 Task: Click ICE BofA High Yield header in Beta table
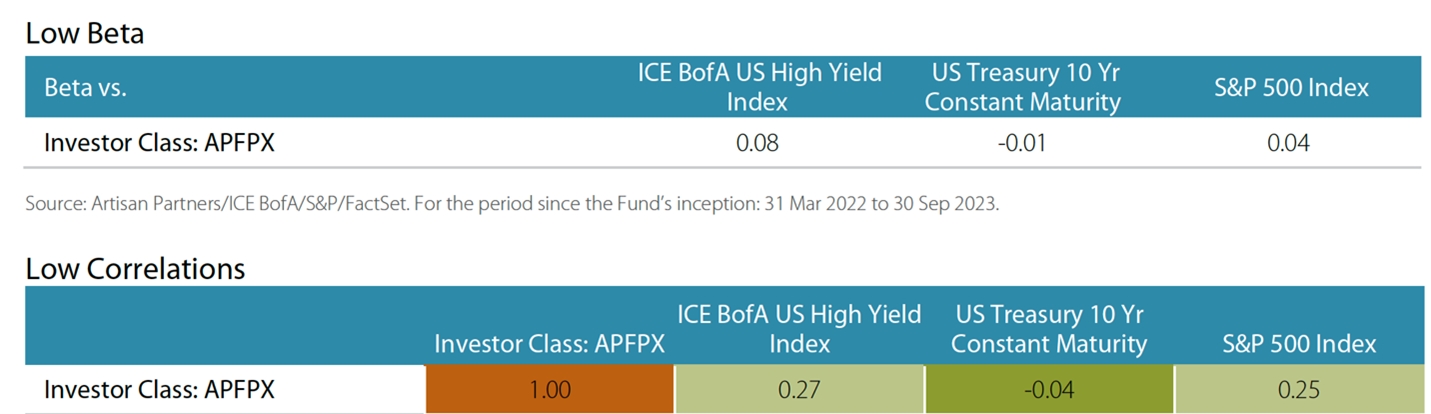coord(758,87)
